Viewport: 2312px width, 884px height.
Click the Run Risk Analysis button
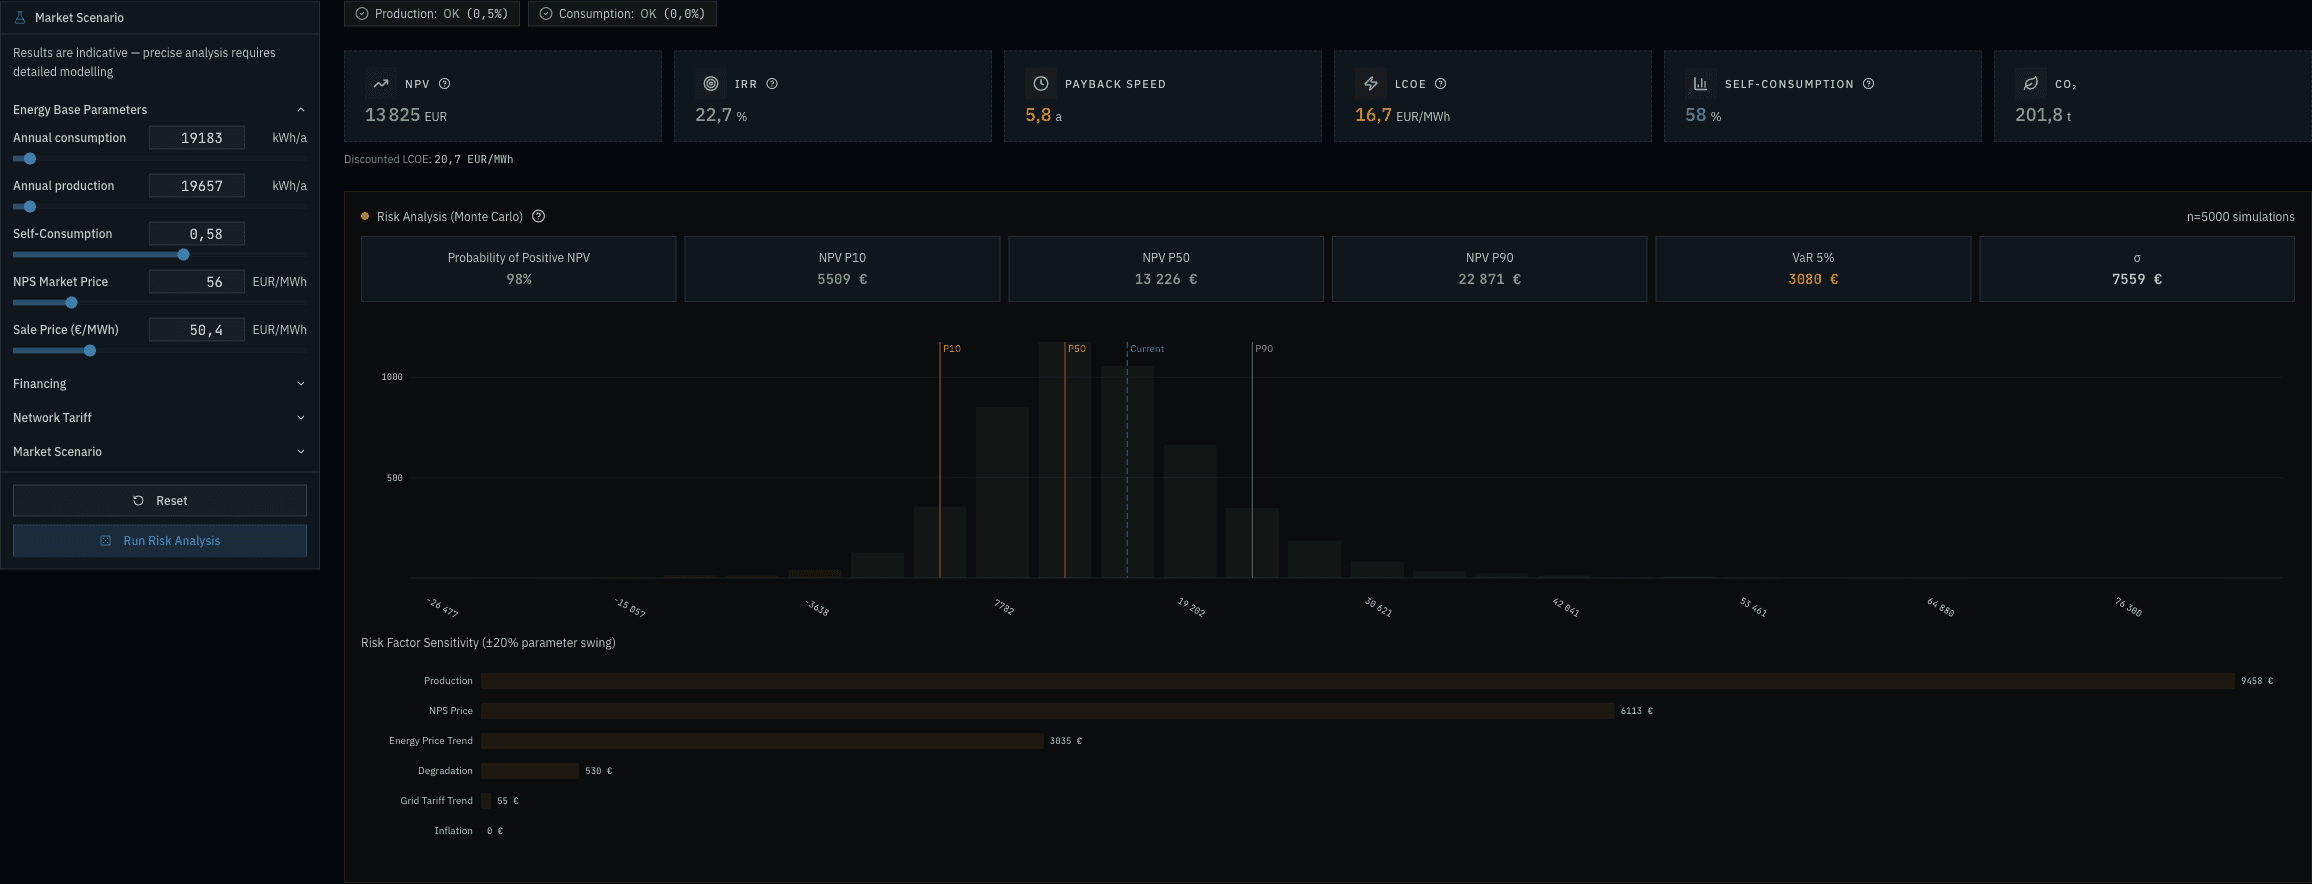[160, 541]
